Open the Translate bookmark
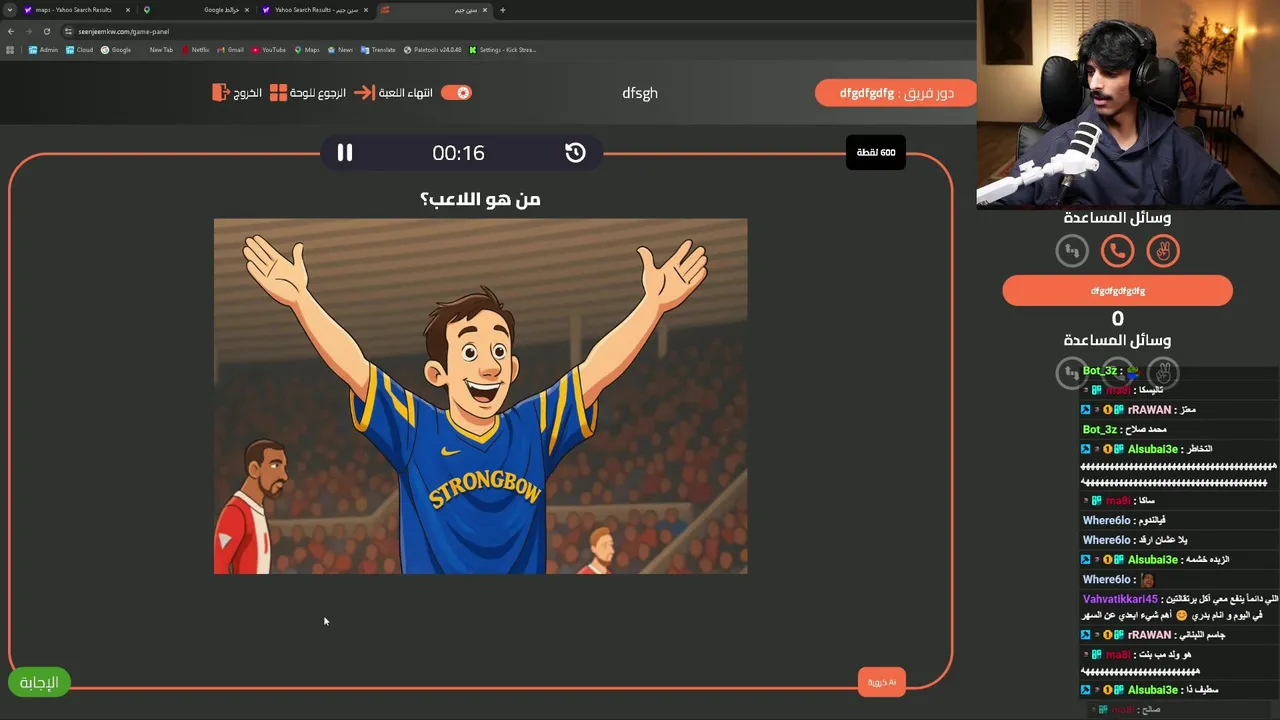Image resolution: width=1280 pixels, height=720 pixels. click(x=379, y=50)
